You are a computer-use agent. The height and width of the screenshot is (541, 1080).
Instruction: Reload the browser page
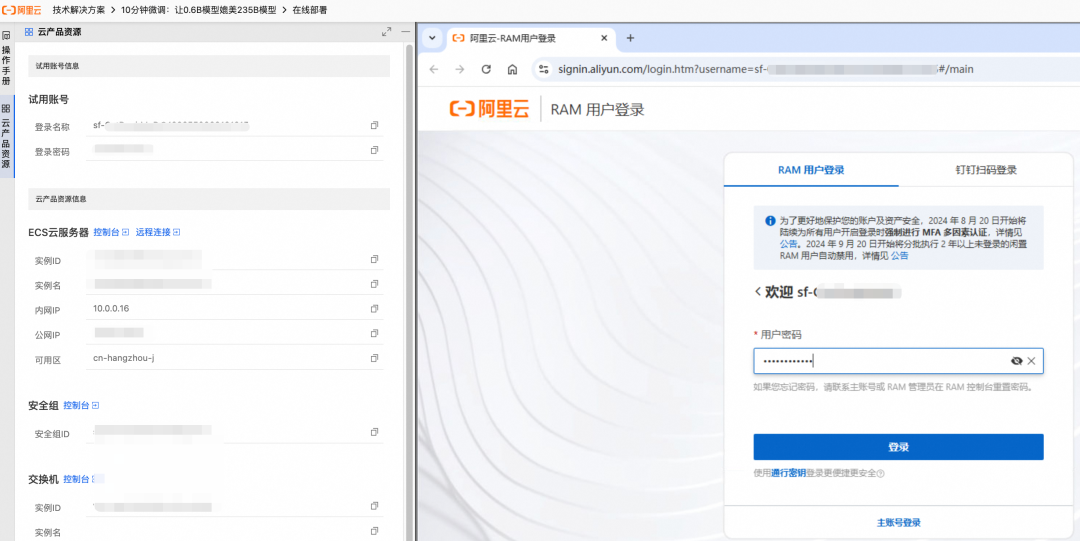(486, 69)
